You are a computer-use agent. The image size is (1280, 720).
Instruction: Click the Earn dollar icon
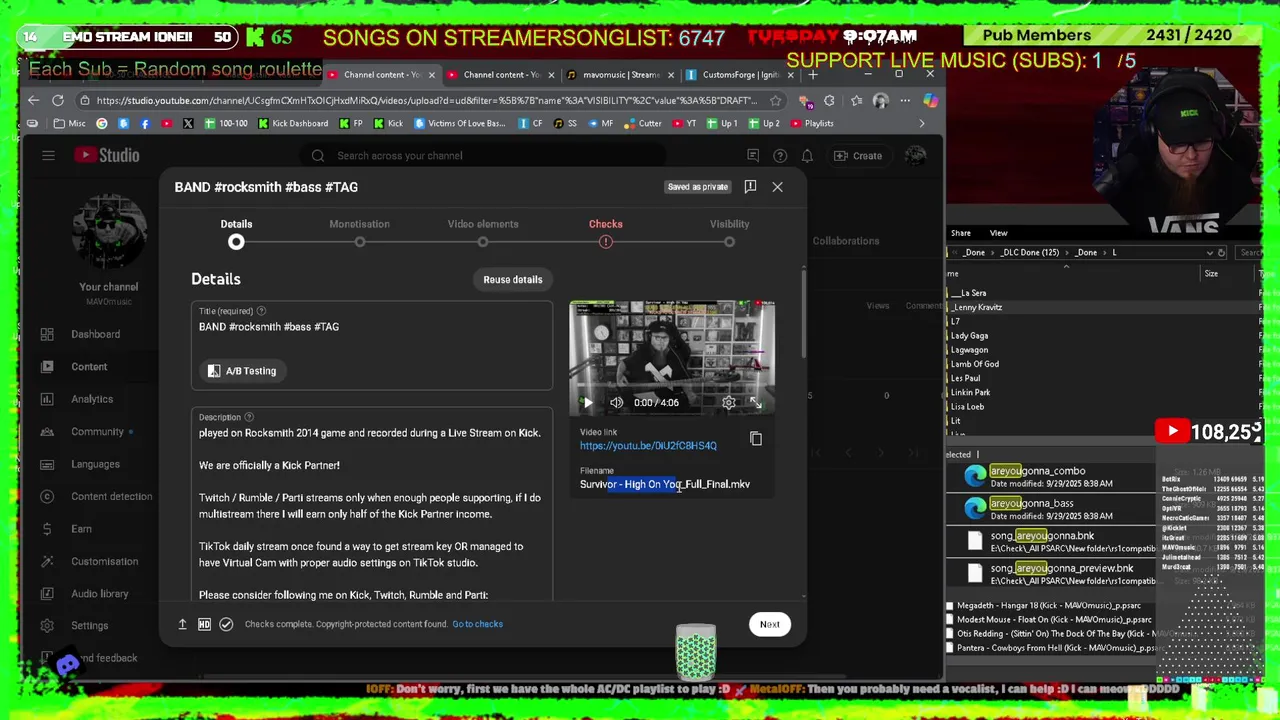pos(47,529)
